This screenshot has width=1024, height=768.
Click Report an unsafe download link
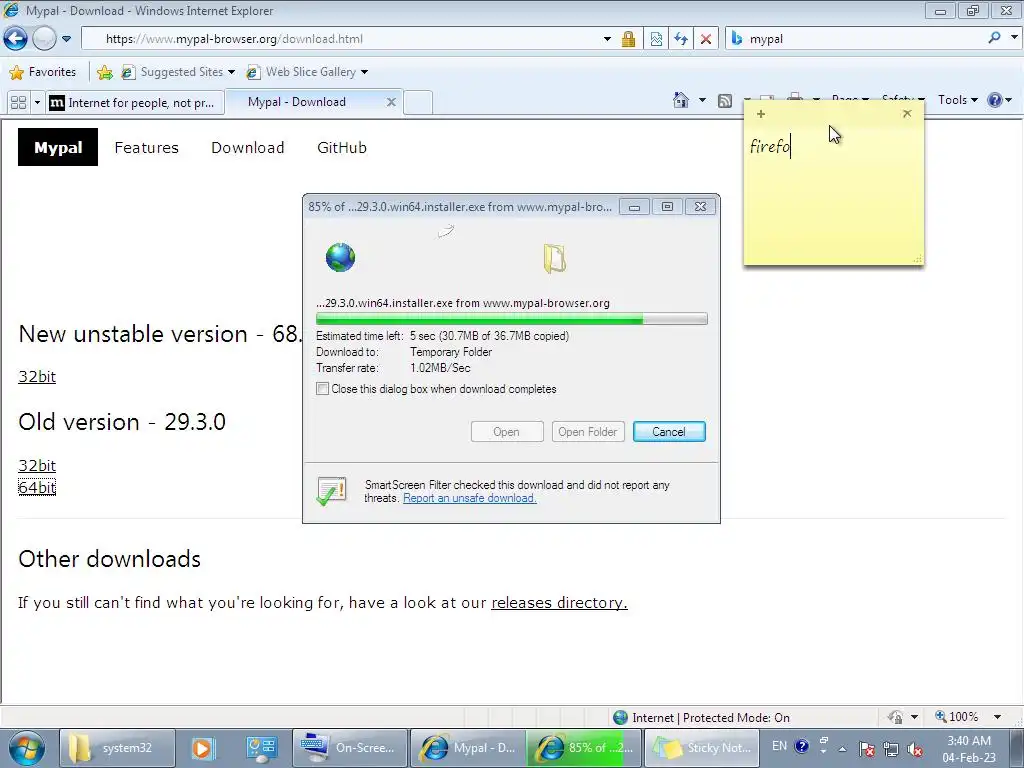click(470, 498)
